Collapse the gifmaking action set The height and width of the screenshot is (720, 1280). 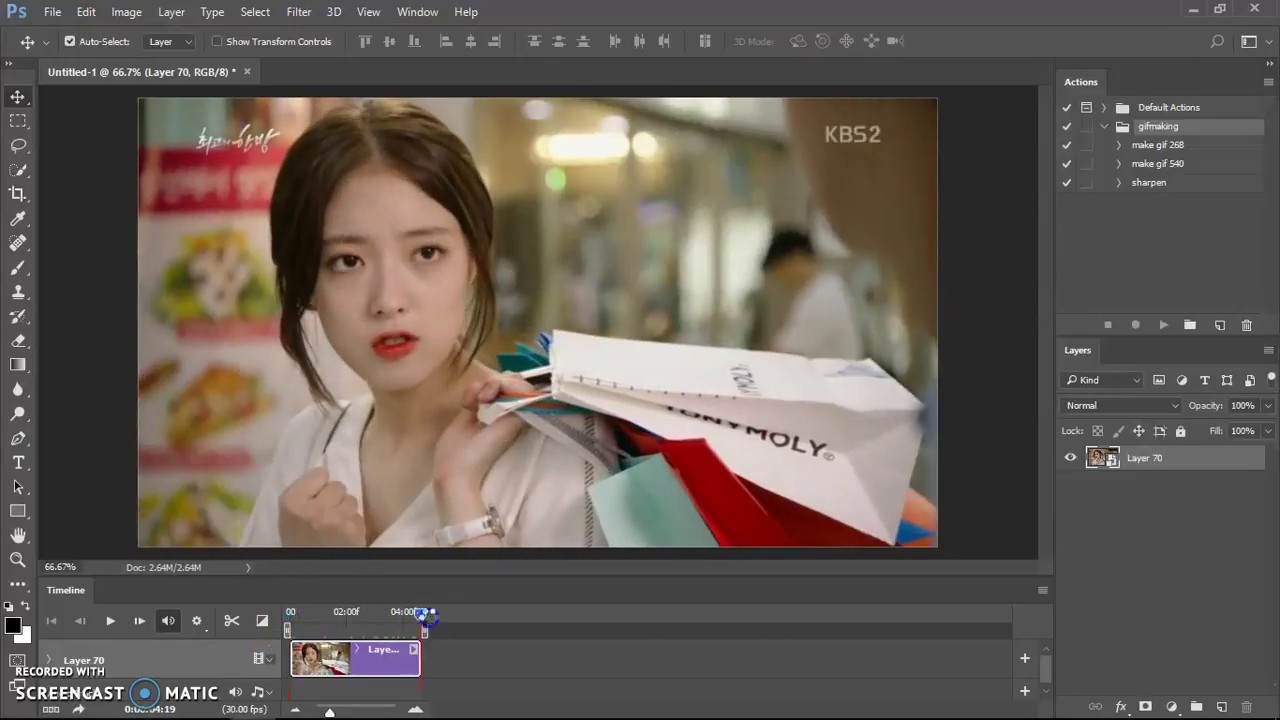[x=1104, y=127]
